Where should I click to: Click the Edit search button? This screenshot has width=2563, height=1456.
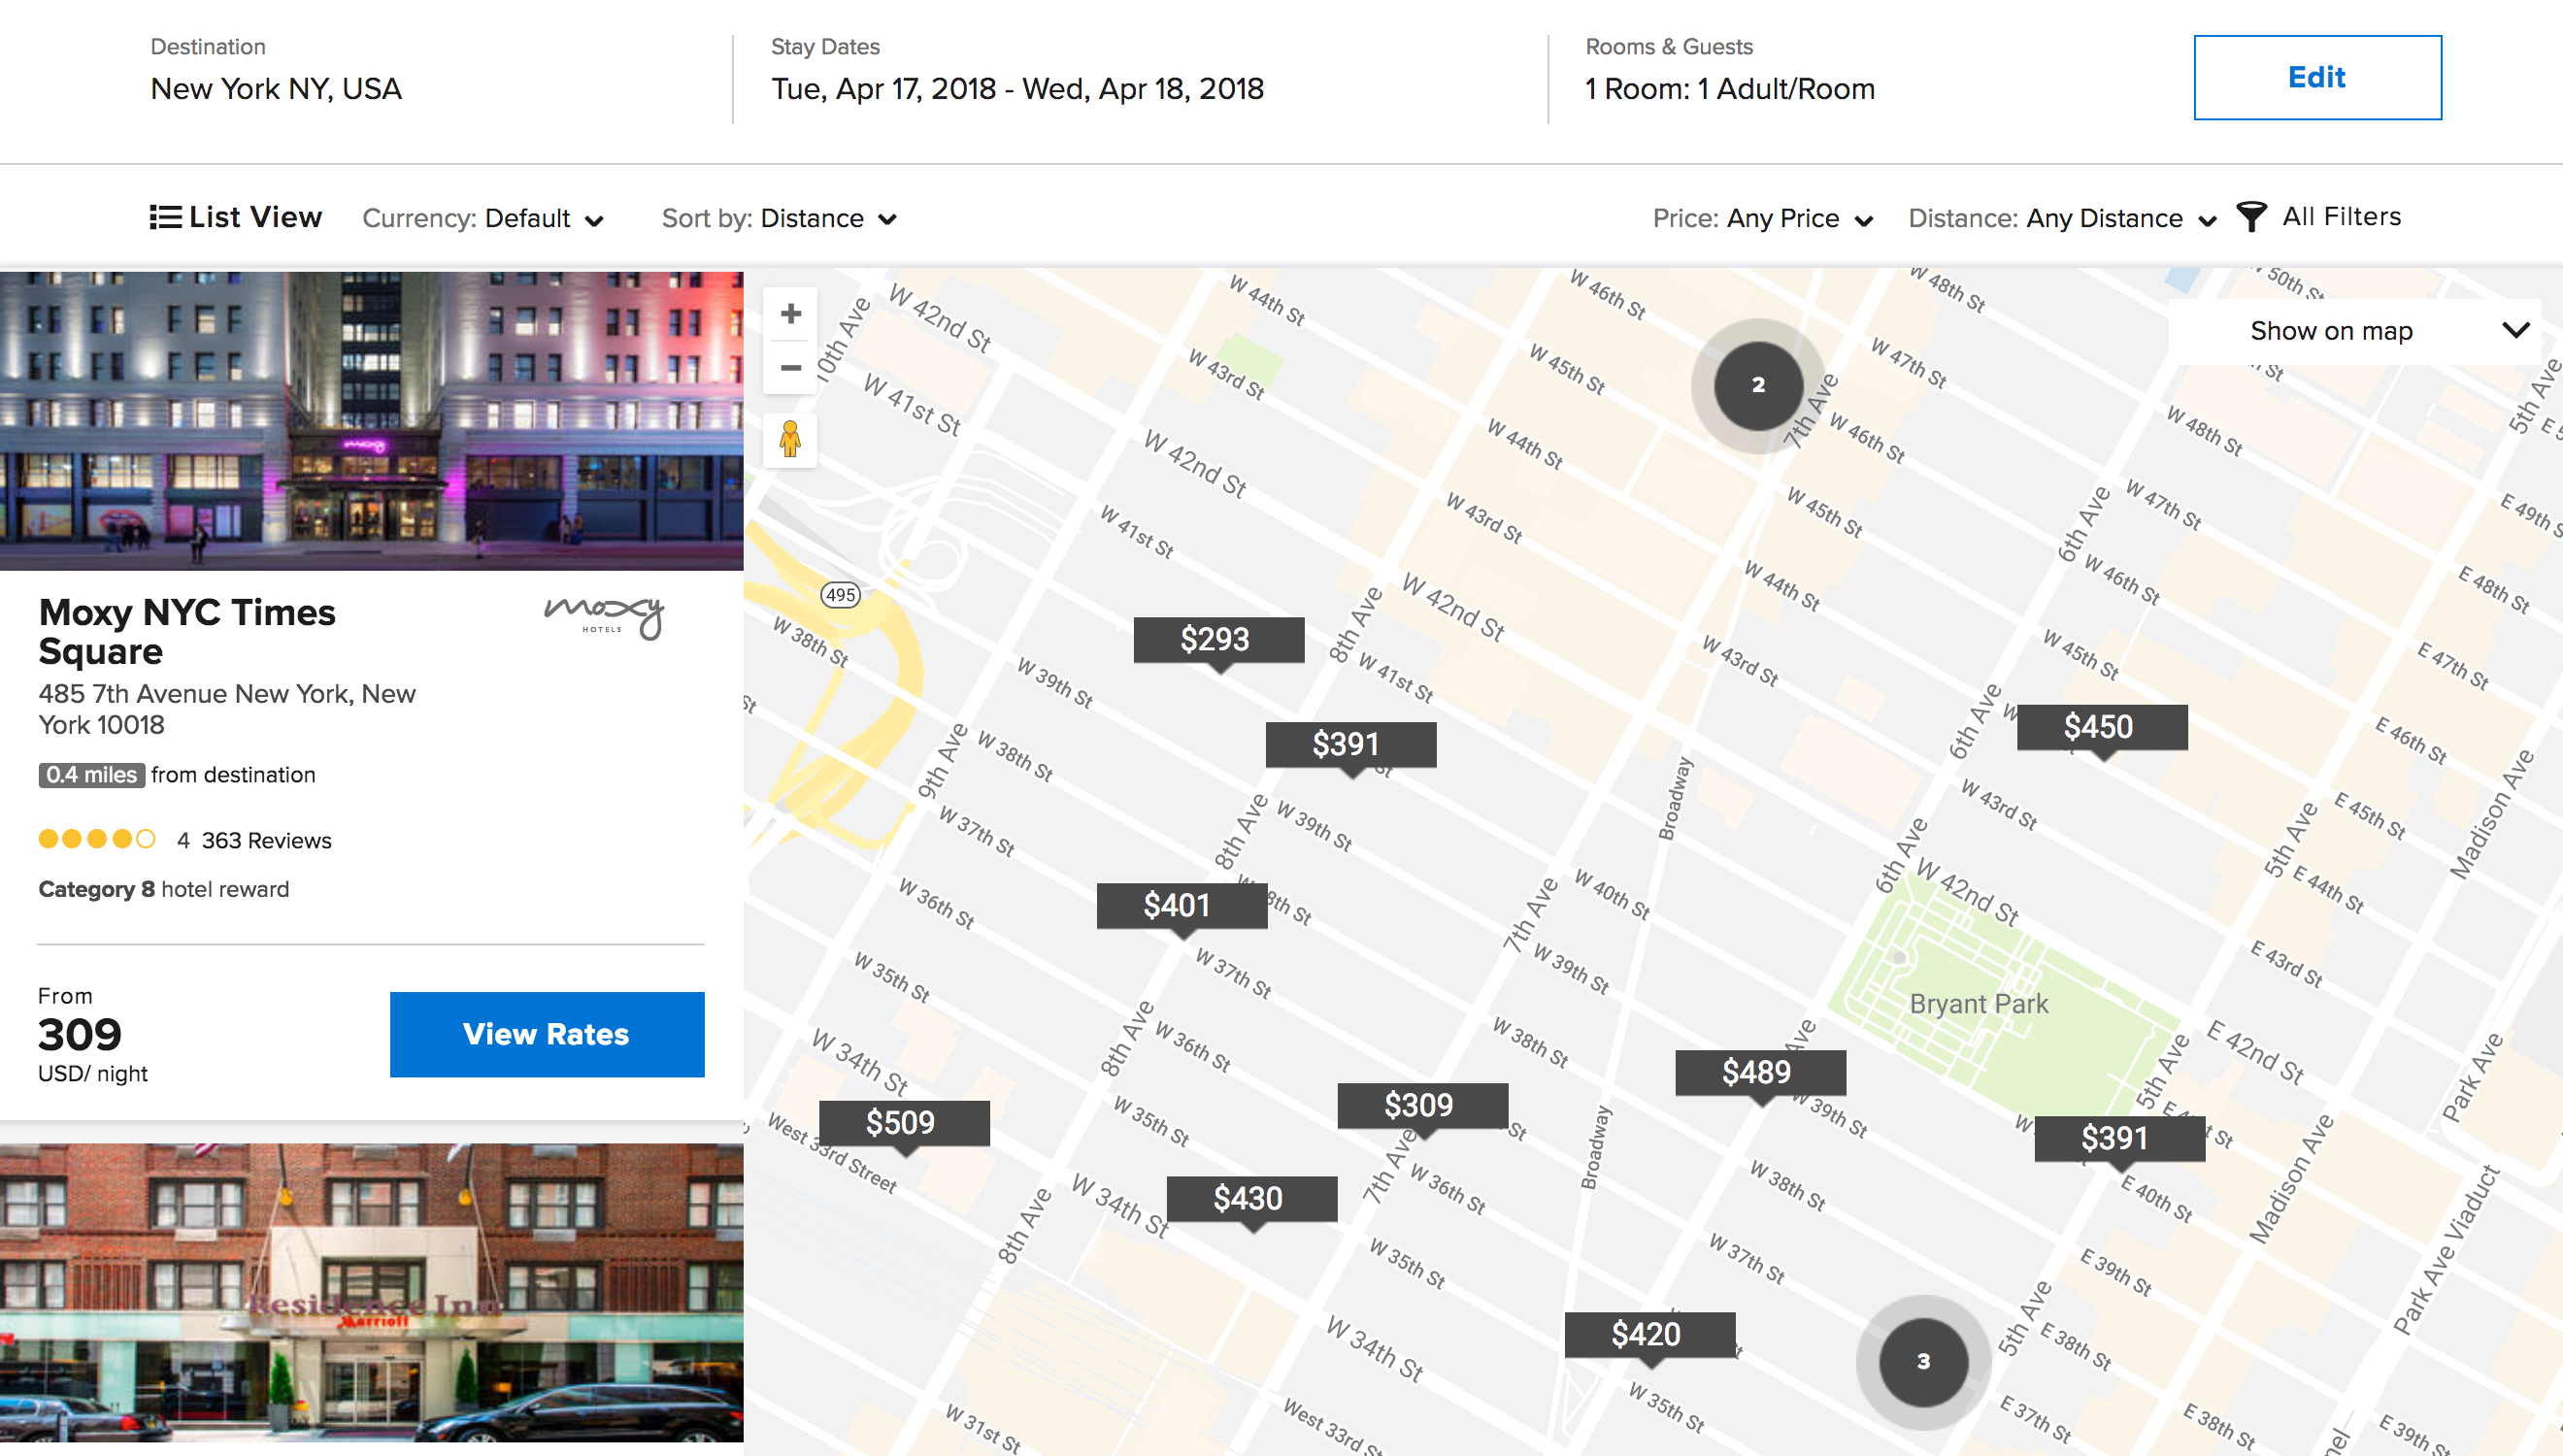[2316, 78]
